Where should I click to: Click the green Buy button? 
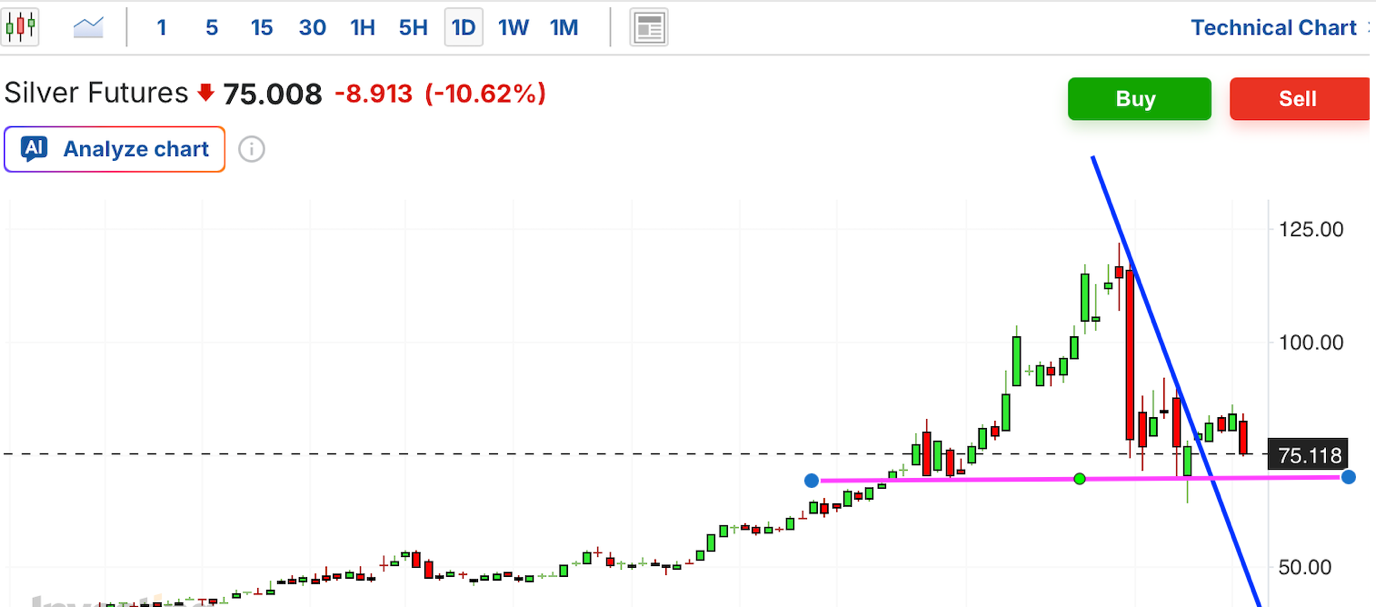1139,99
